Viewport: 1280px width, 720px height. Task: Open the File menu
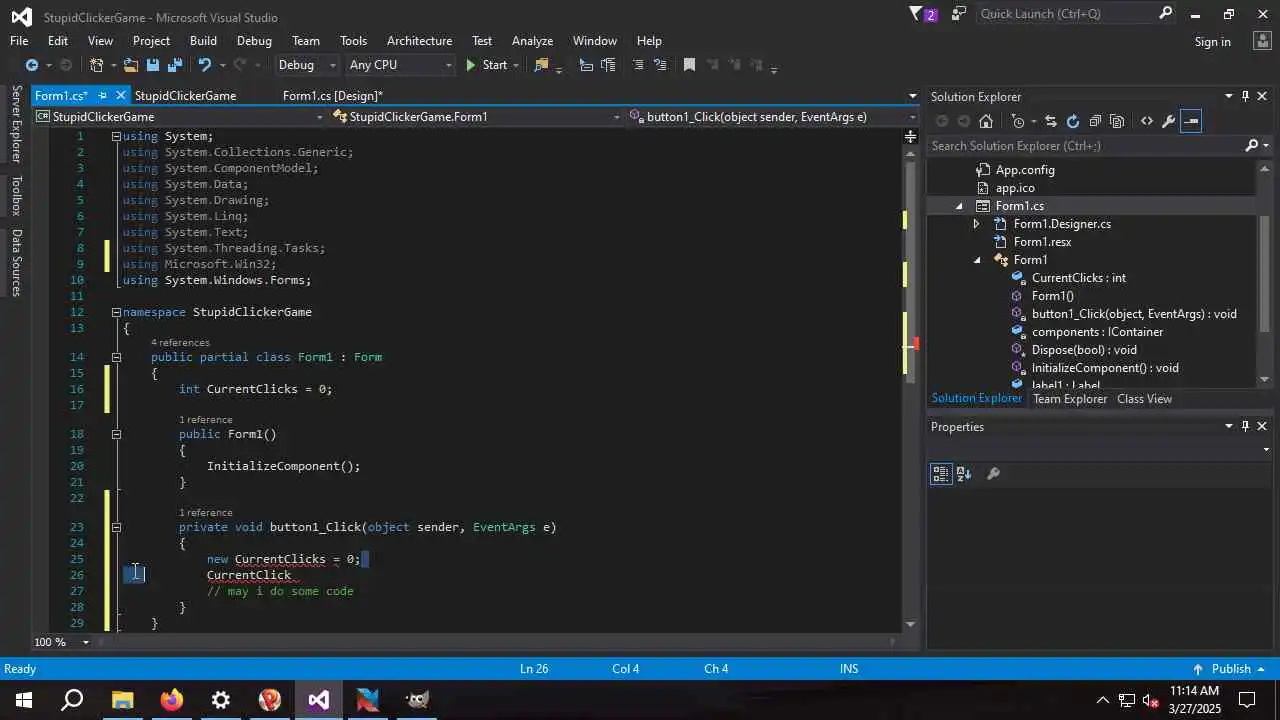[19, 41]
